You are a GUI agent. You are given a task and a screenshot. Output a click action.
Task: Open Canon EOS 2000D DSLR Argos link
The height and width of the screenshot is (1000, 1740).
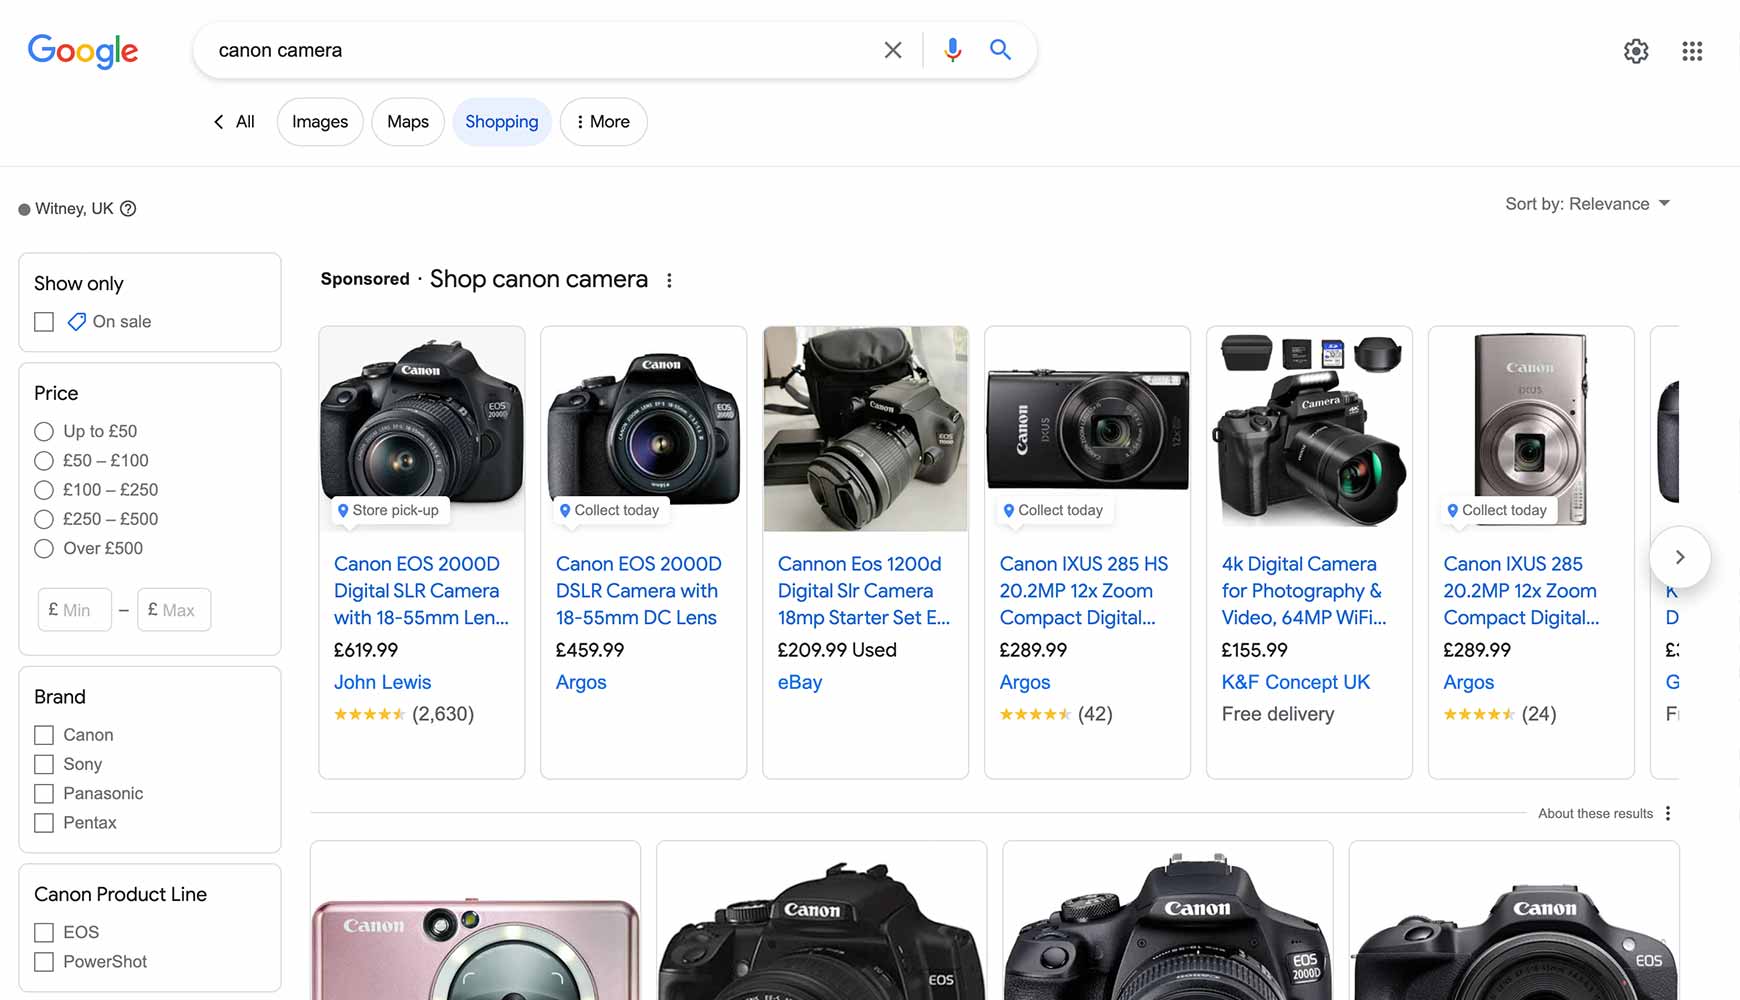[x=639, y=591]
